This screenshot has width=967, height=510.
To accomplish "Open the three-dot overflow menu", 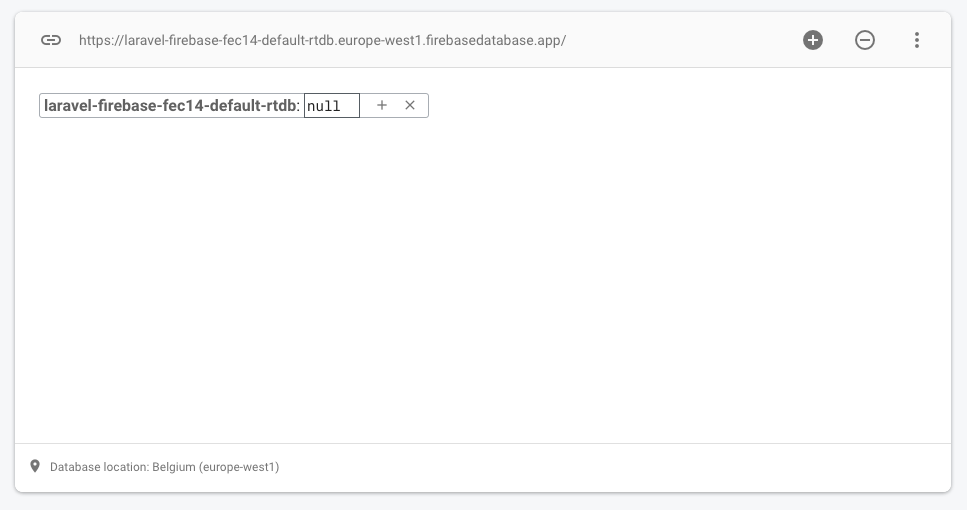I will [x=917, y=40].
